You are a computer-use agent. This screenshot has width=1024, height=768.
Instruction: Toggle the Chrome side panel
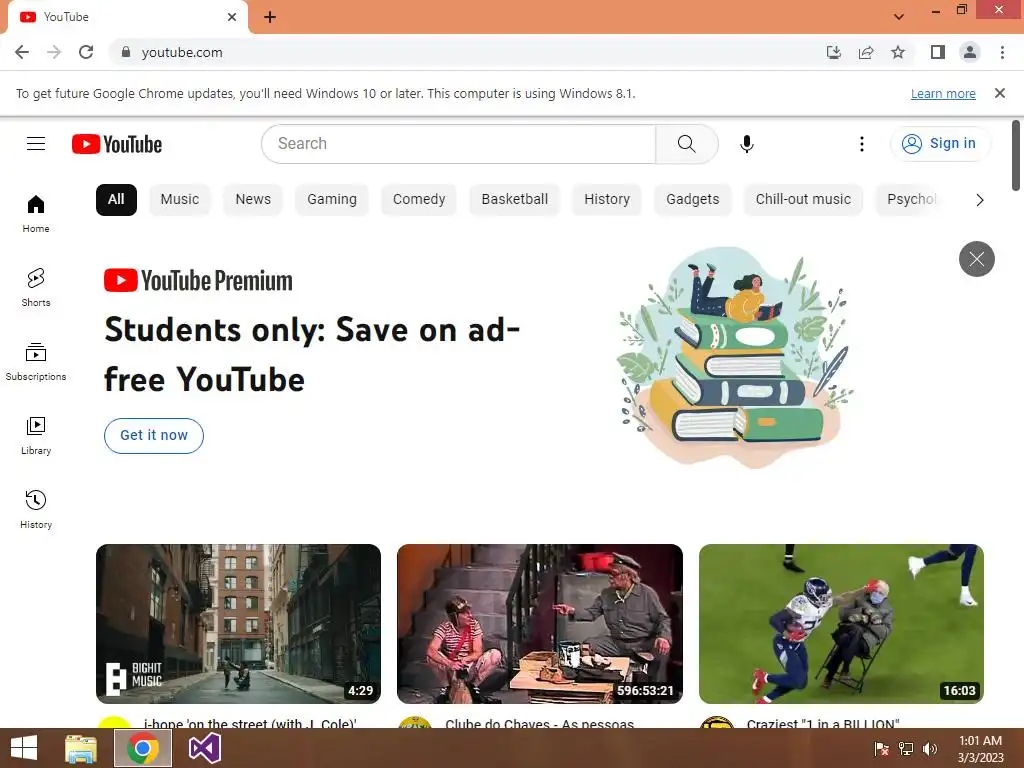[x=938, y=52]
